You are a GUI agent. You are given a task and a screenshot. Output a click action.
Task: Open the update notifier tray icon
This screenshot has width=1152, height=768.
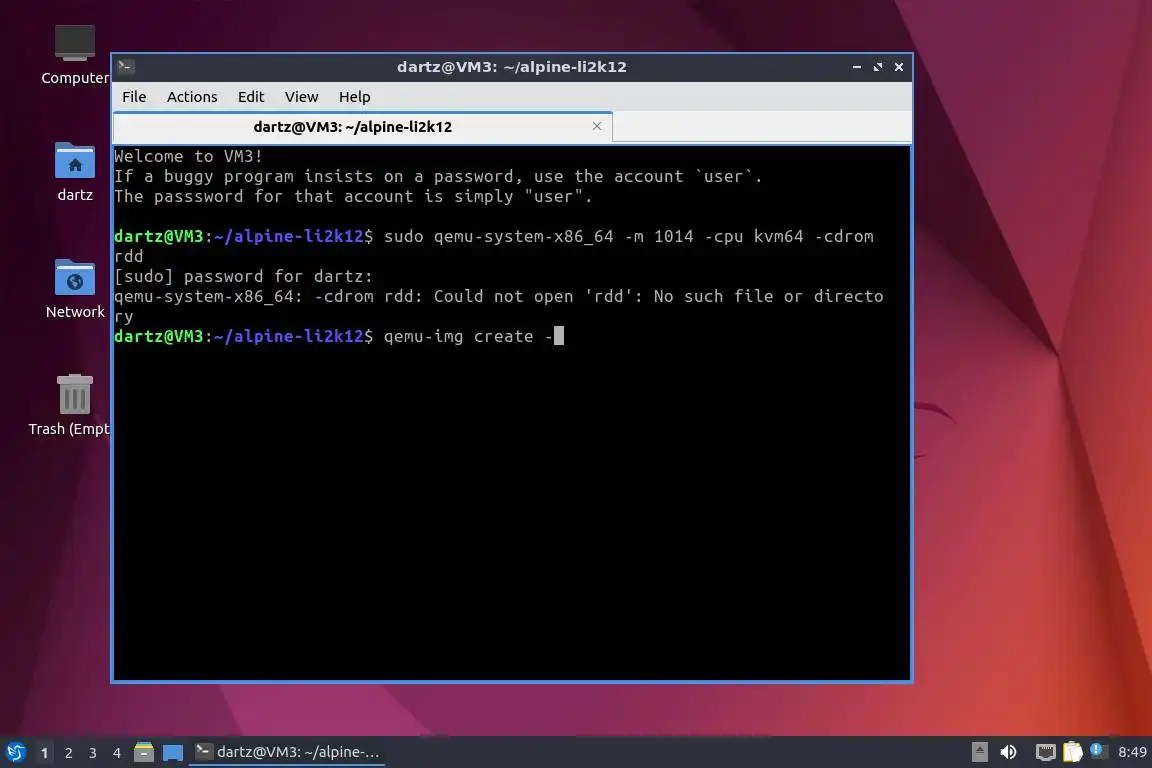tap(1098, 750)
